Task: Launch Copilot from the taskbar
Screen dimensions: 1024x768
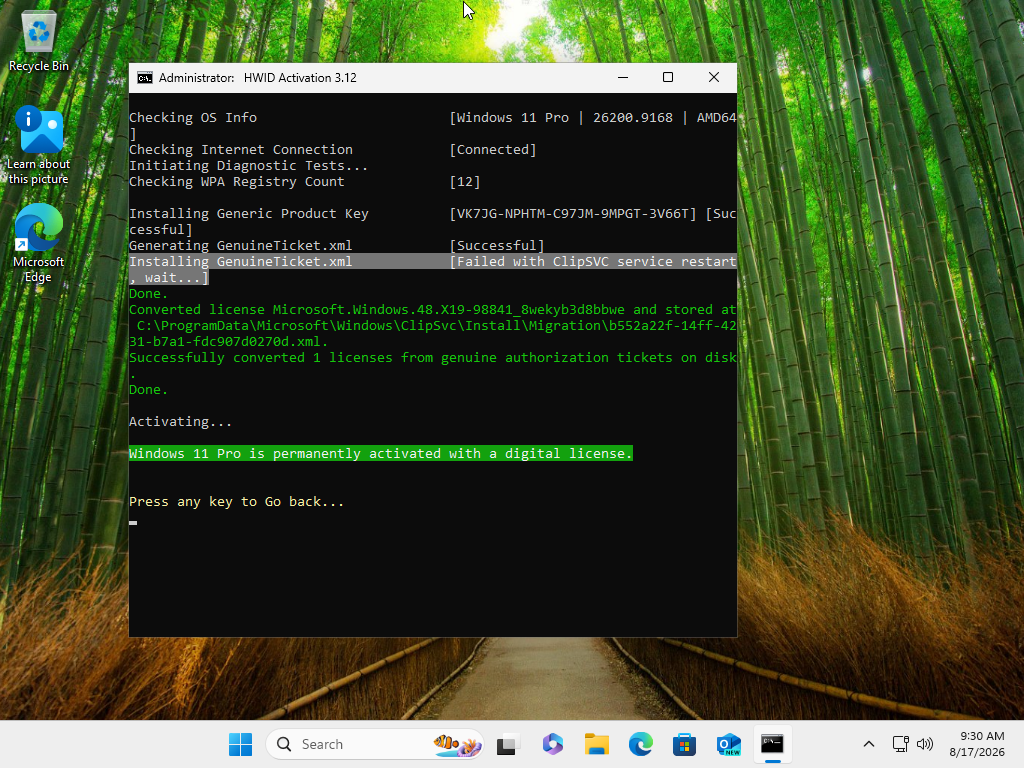Action: coord(552,744)
